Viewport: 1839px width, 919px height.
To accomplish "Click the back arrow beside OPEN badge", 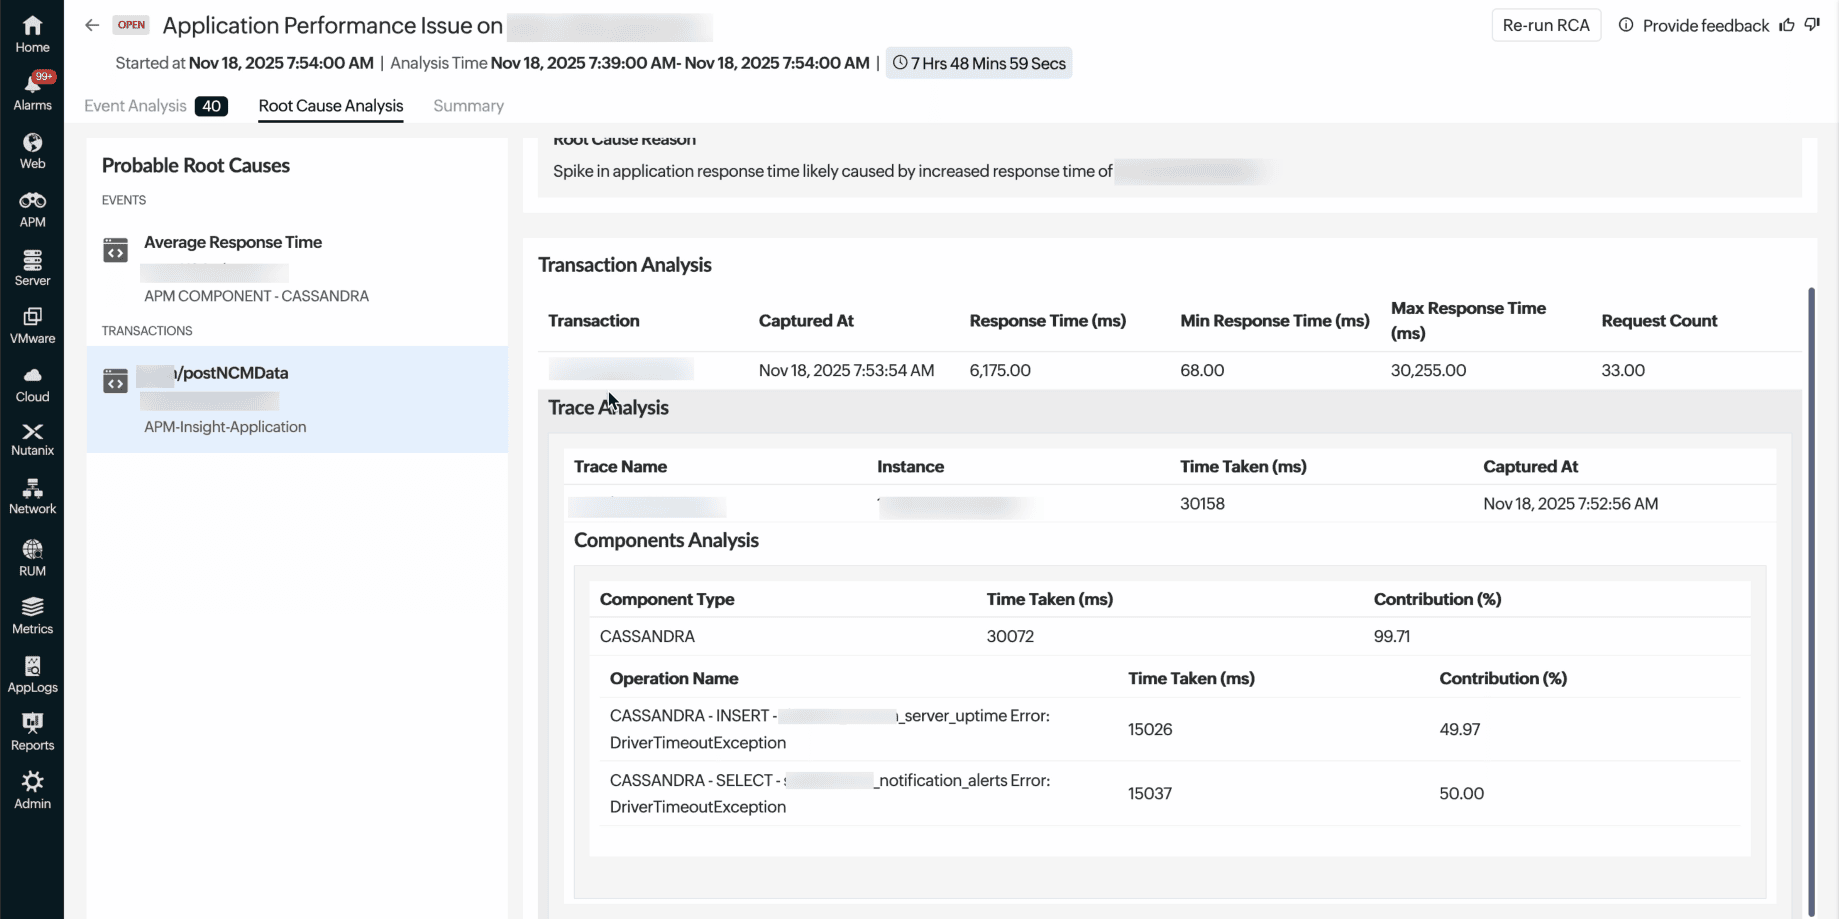I will coord(92,25).
